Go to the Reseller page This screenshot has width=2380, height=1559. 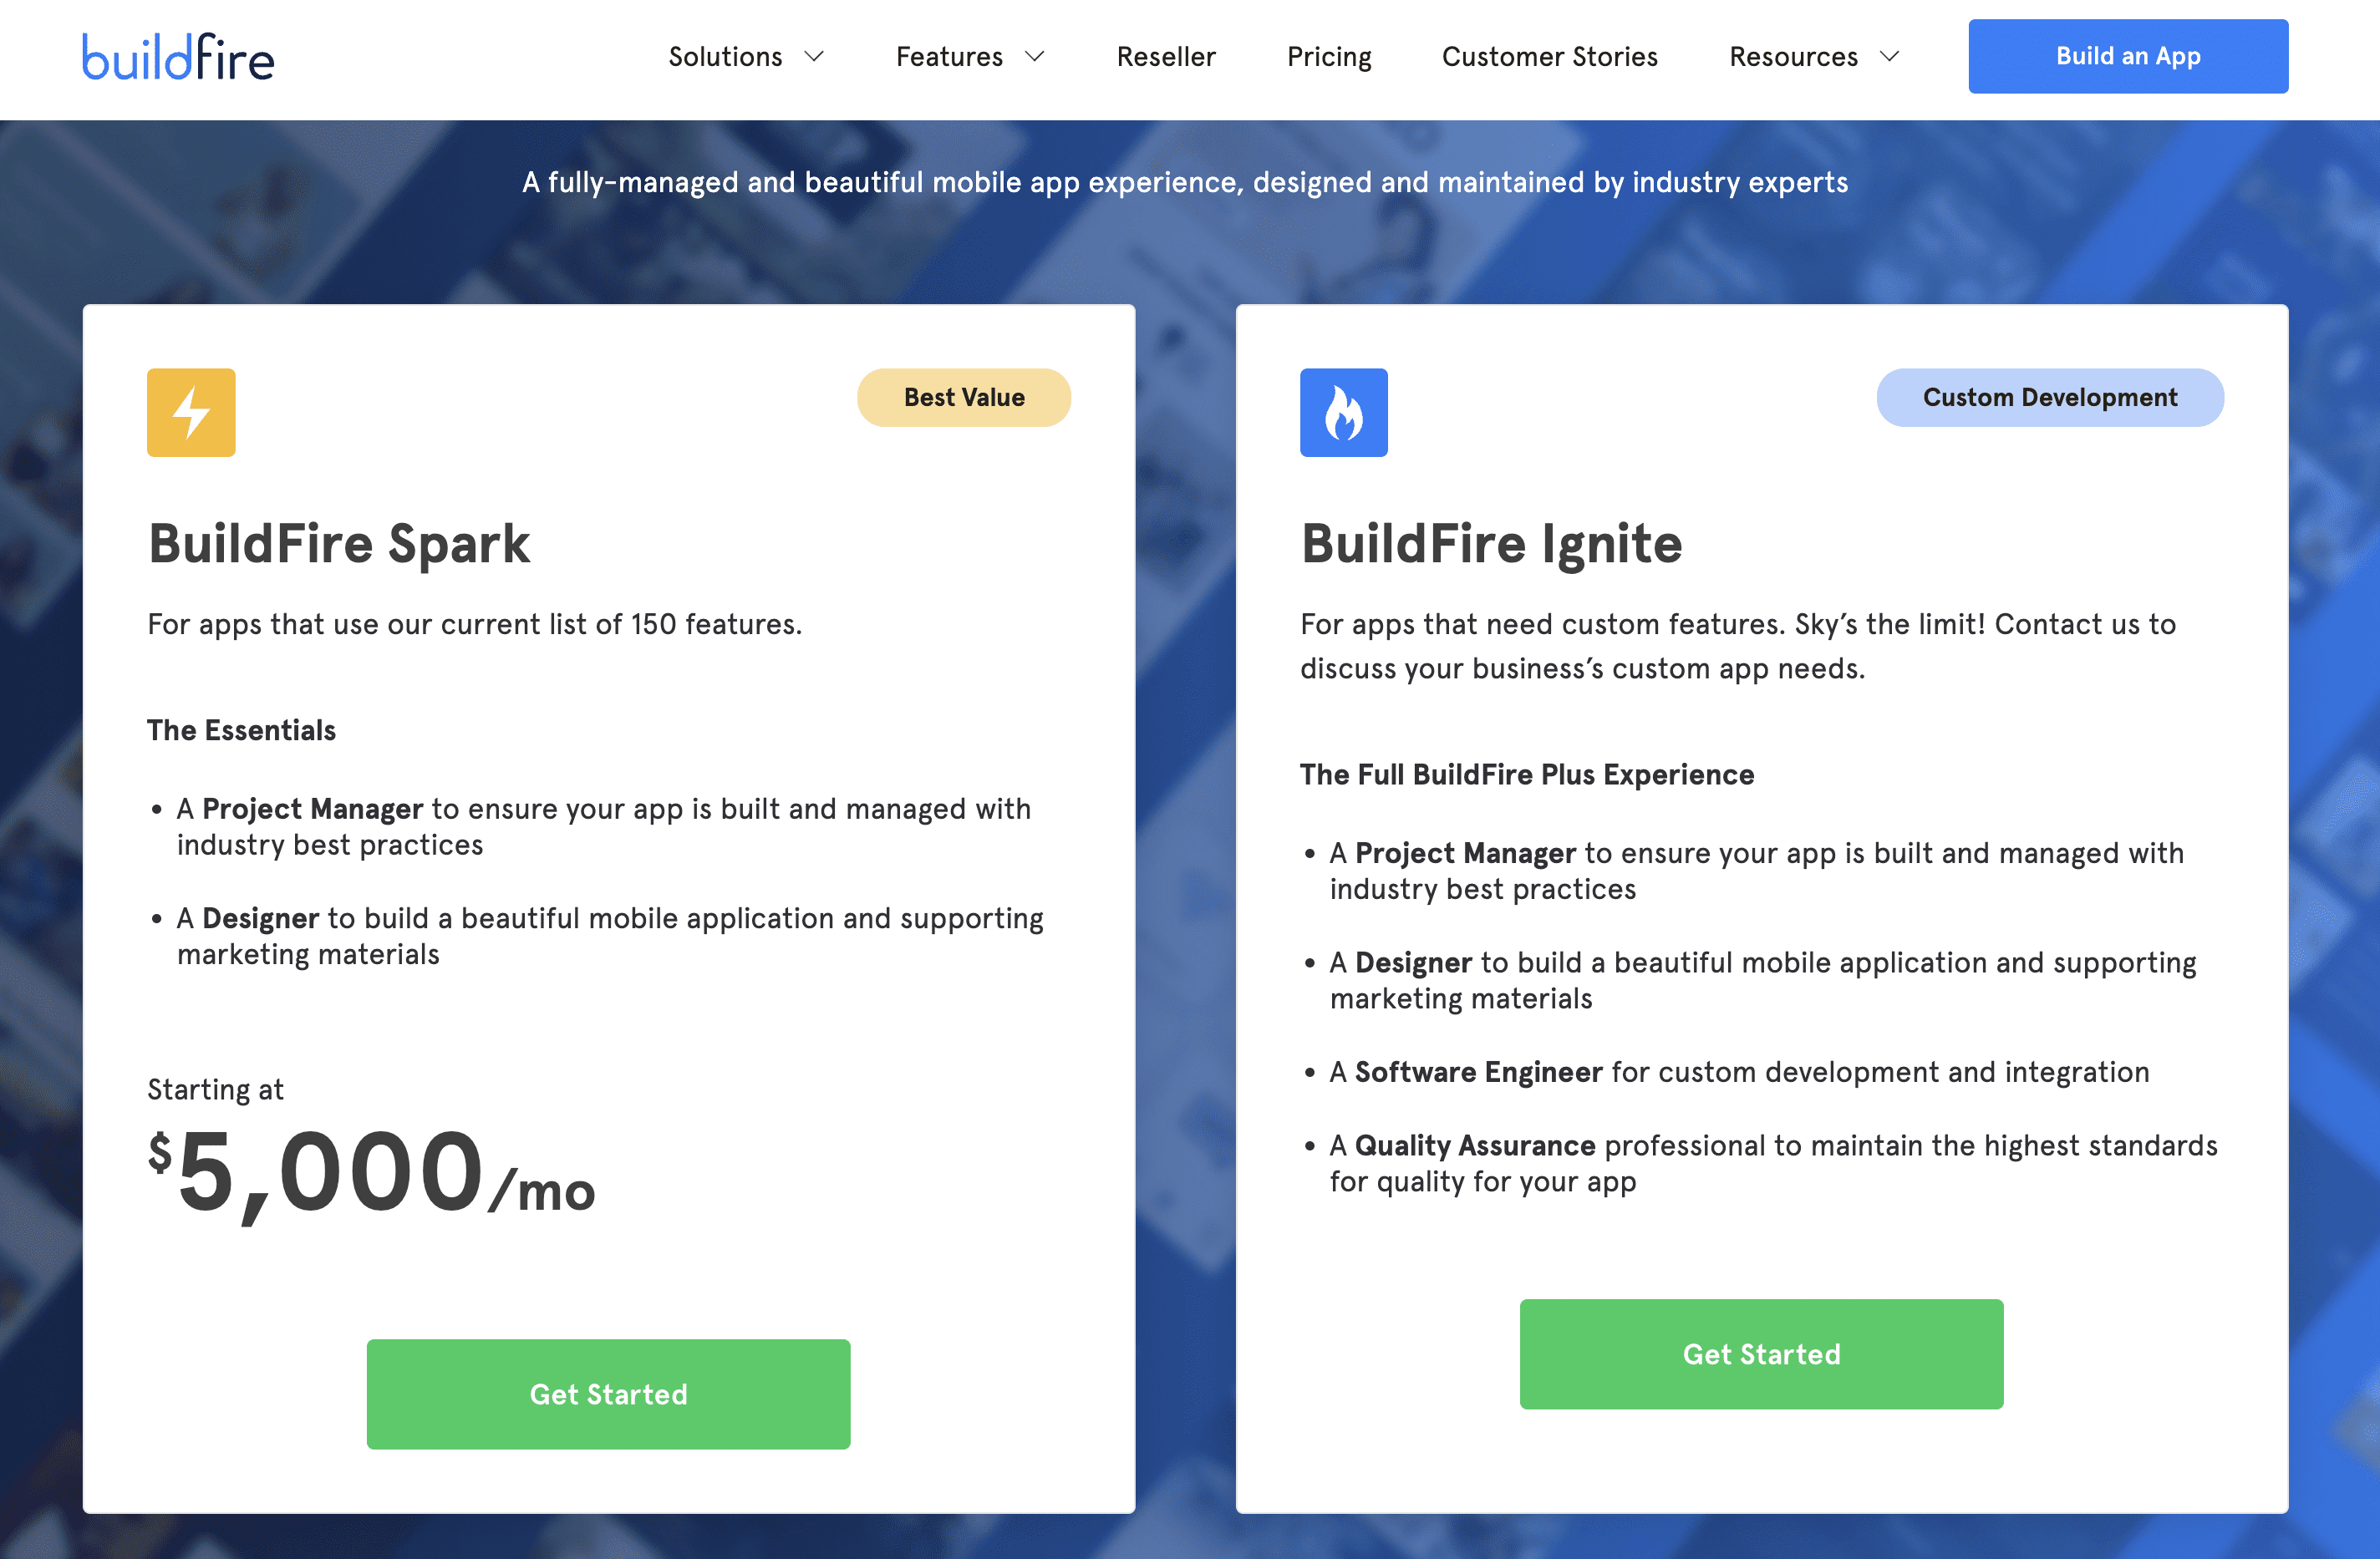[x=1166, y=57]
